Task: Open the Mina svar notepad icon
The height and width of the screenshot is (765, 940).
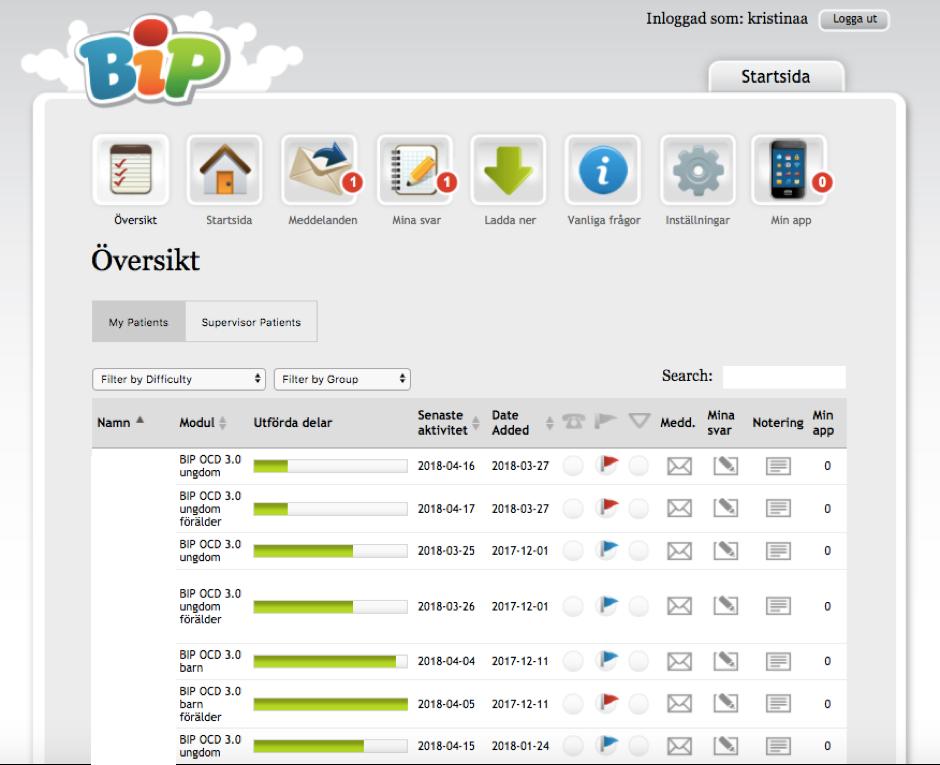Action: 414,170
